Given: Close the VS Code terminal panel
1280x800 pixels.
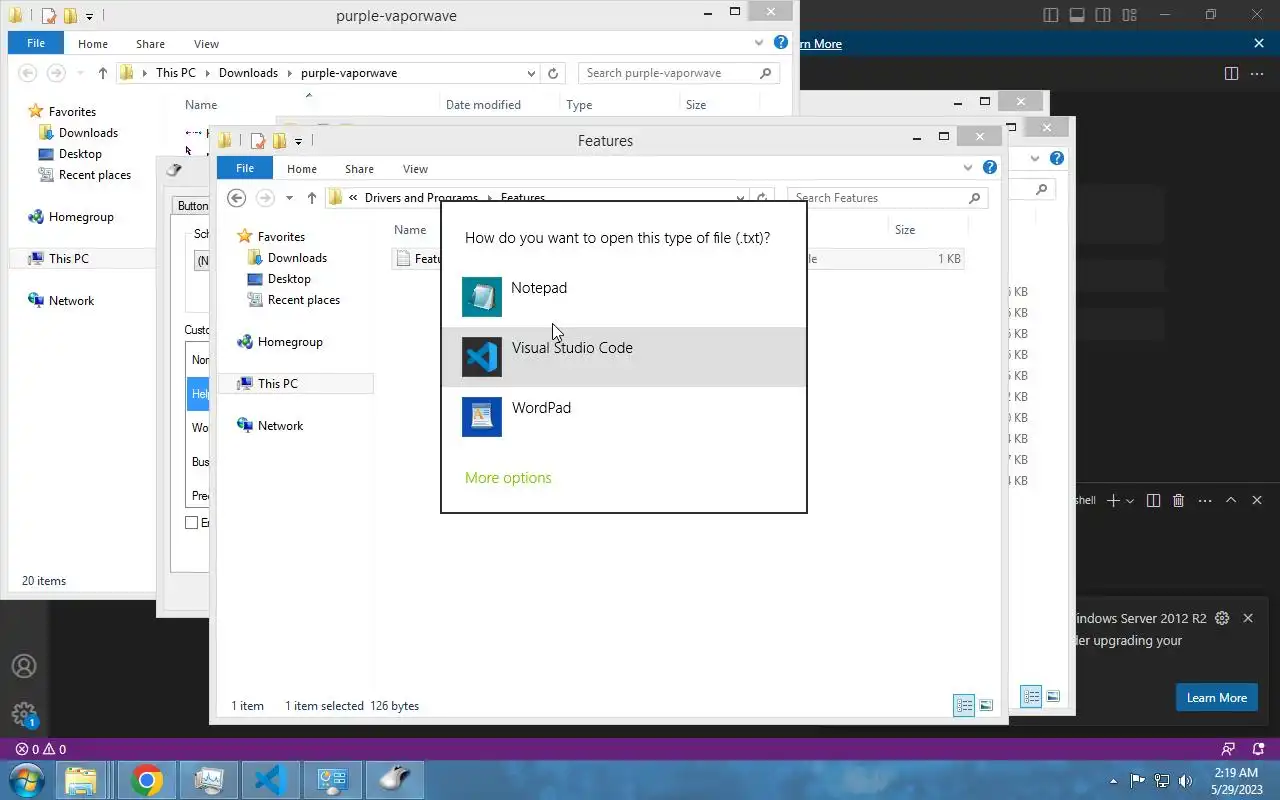Looking at the screenshot, I should (x=1257, y=500).
